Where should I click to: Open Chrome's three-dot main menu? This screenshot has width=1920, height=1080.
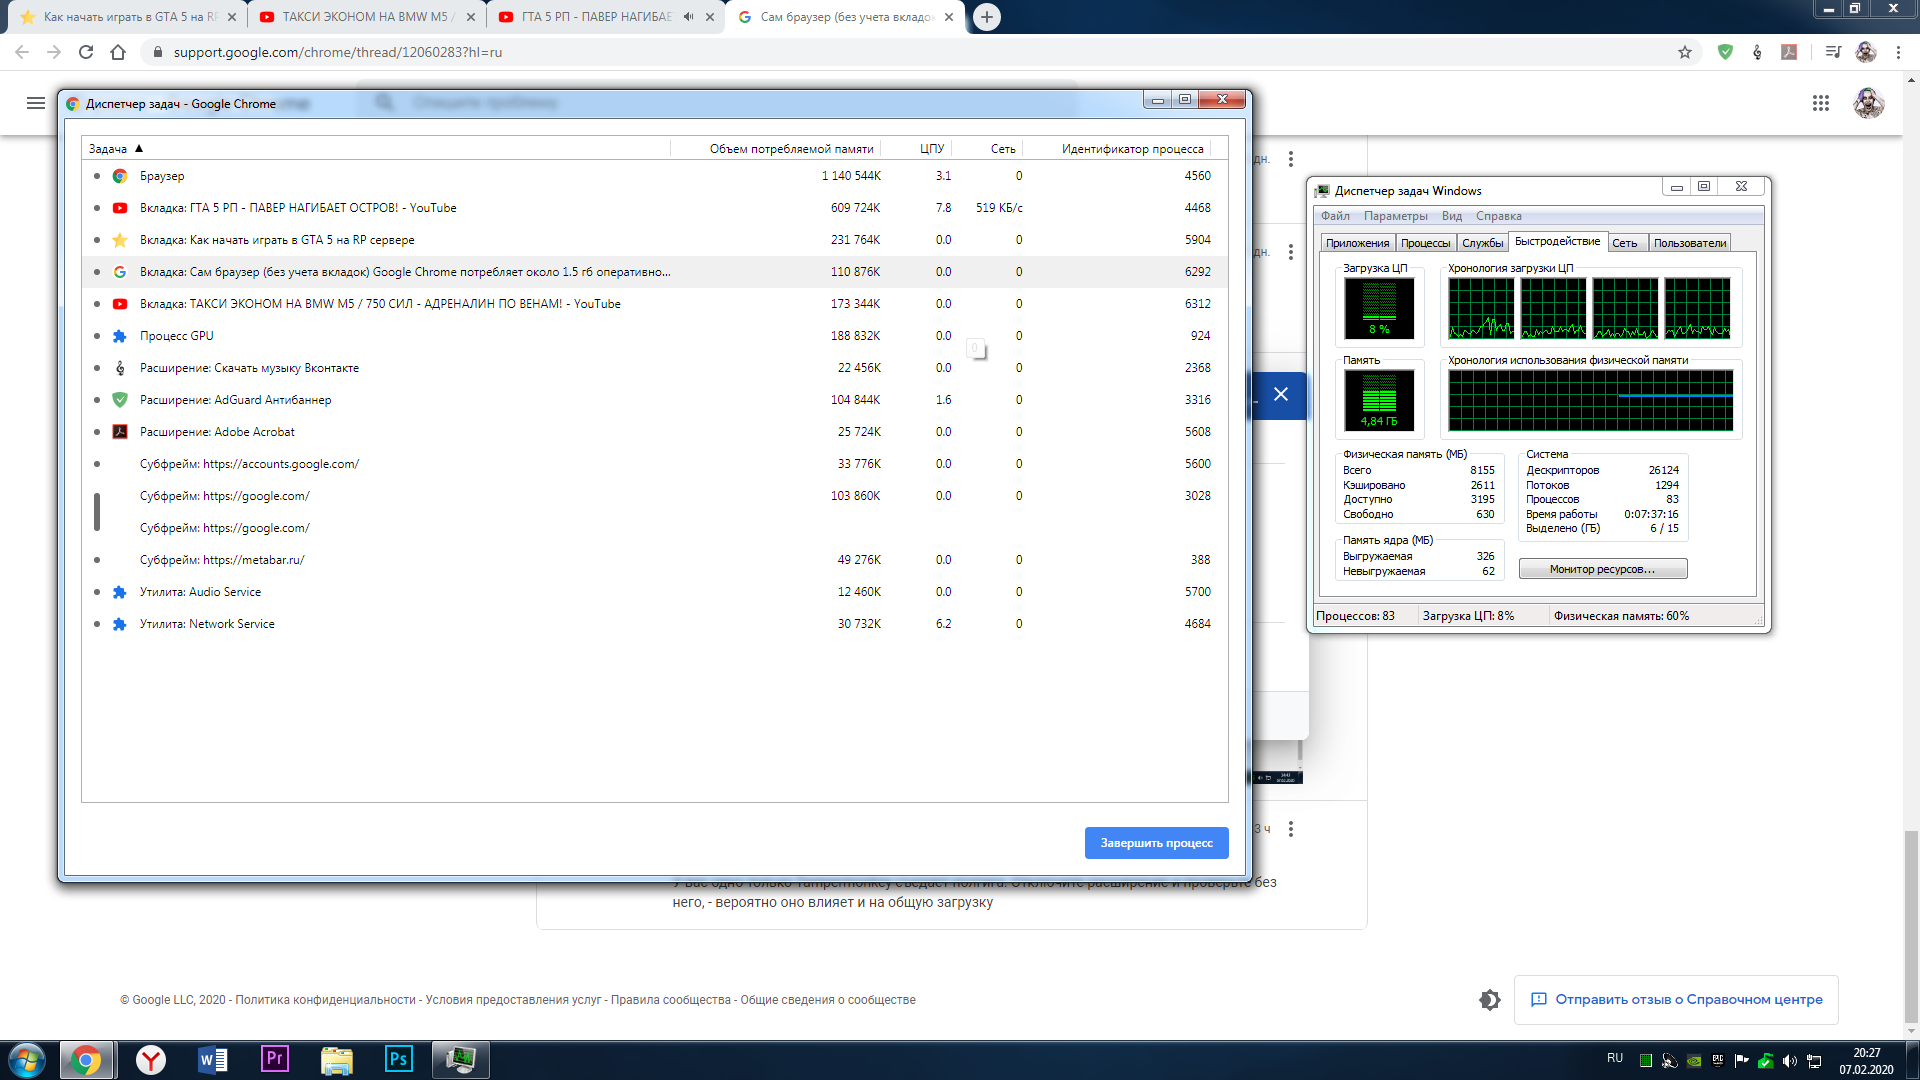1898,52
